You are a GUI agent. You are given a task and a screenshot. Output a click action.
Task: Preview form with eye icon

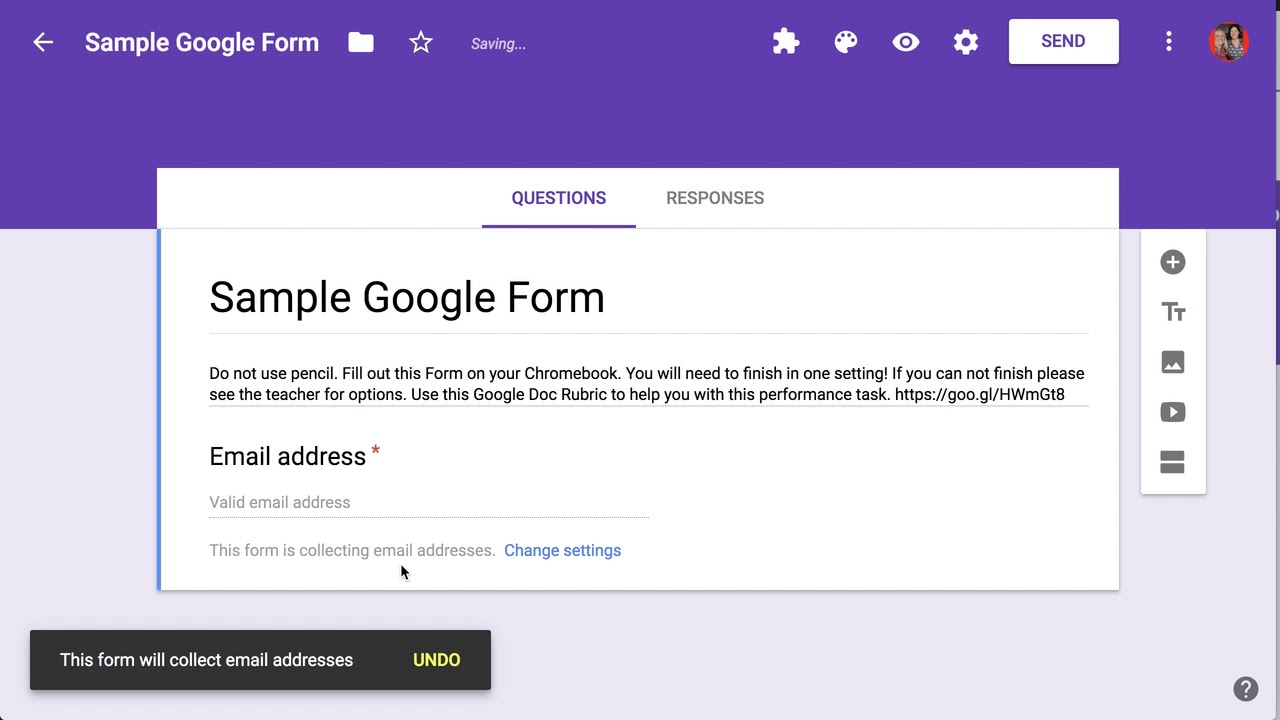[x=906, y=42]
